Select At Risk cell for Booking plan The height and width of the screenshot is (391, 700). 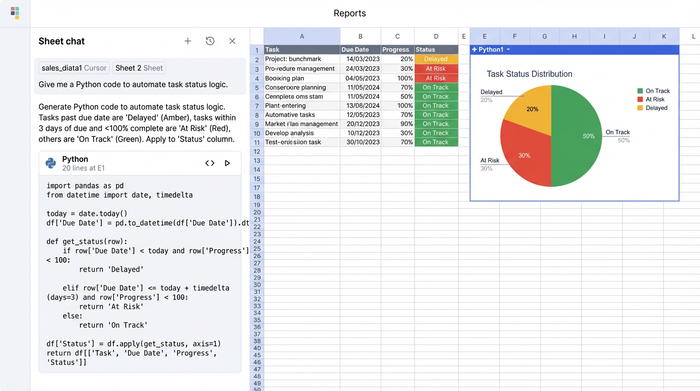pyautogui.click(x=436, y=78)
